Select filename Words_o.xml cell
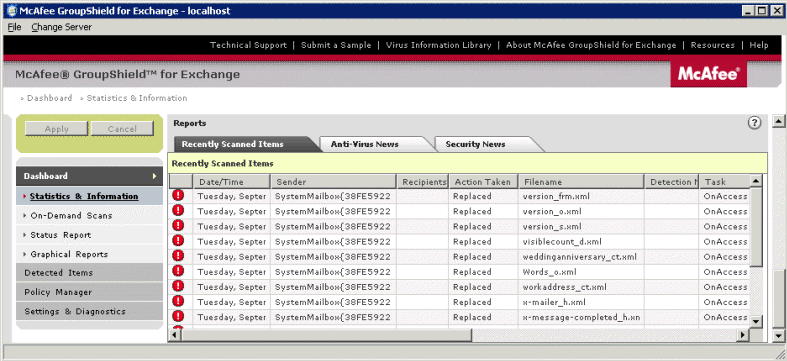 pos(581,272)
